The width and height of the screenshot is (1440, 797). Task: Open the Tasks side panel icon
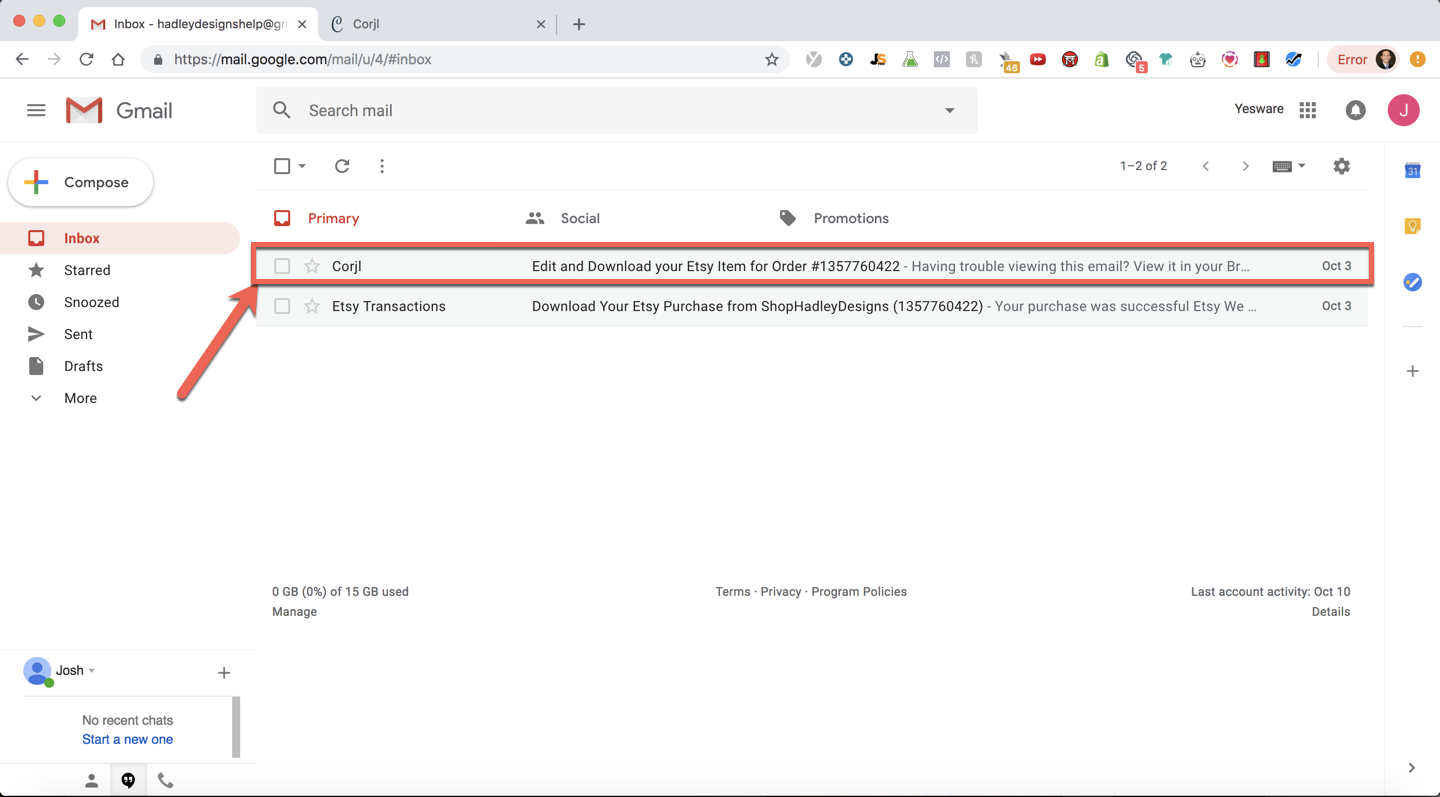coord(1412,282)
